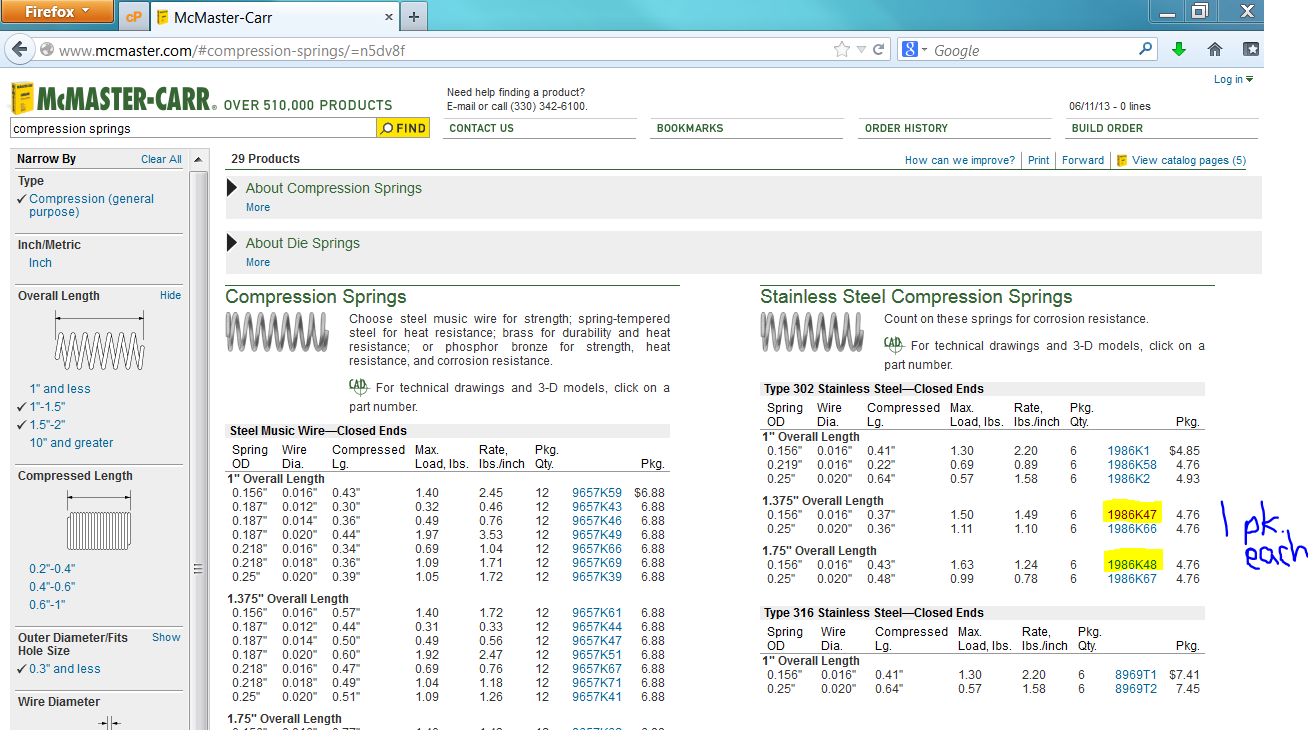Open part number 1986K67
This screenshot has height=730, width=1308.
point(1132,579)
